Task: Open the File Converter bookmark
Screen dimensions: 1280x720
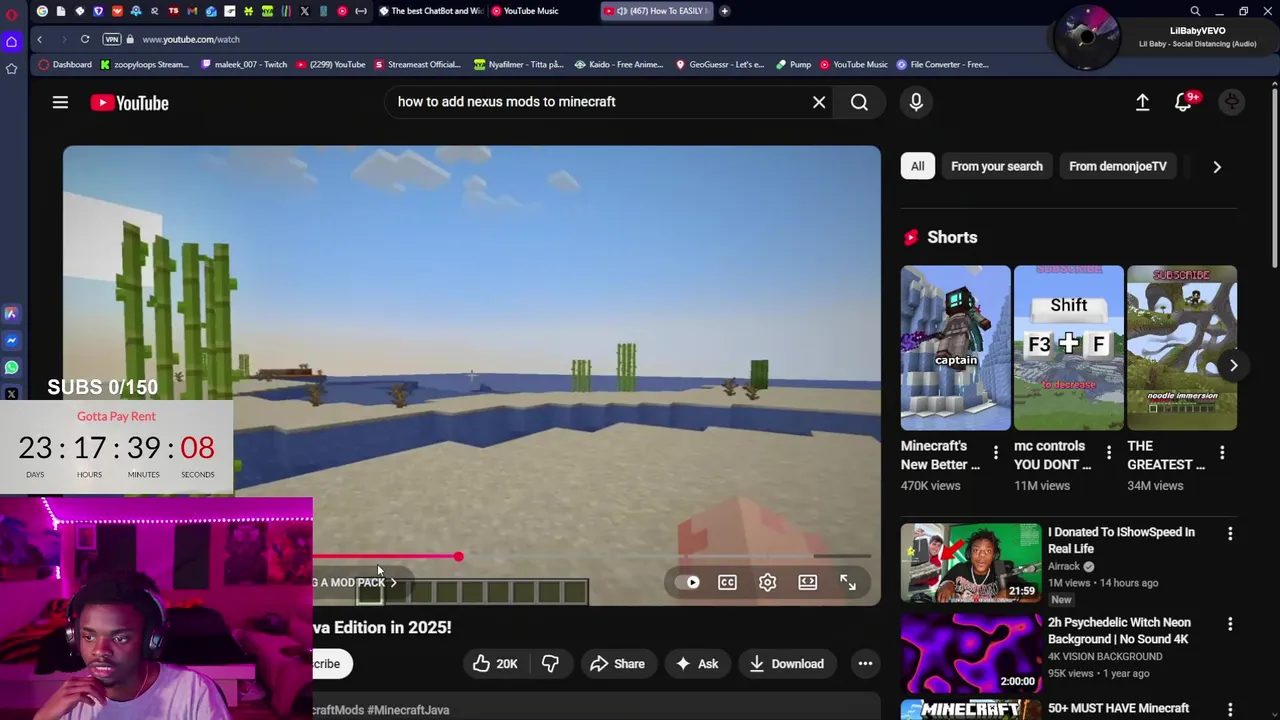Action: pyautogui.click(x=942, y=64)
